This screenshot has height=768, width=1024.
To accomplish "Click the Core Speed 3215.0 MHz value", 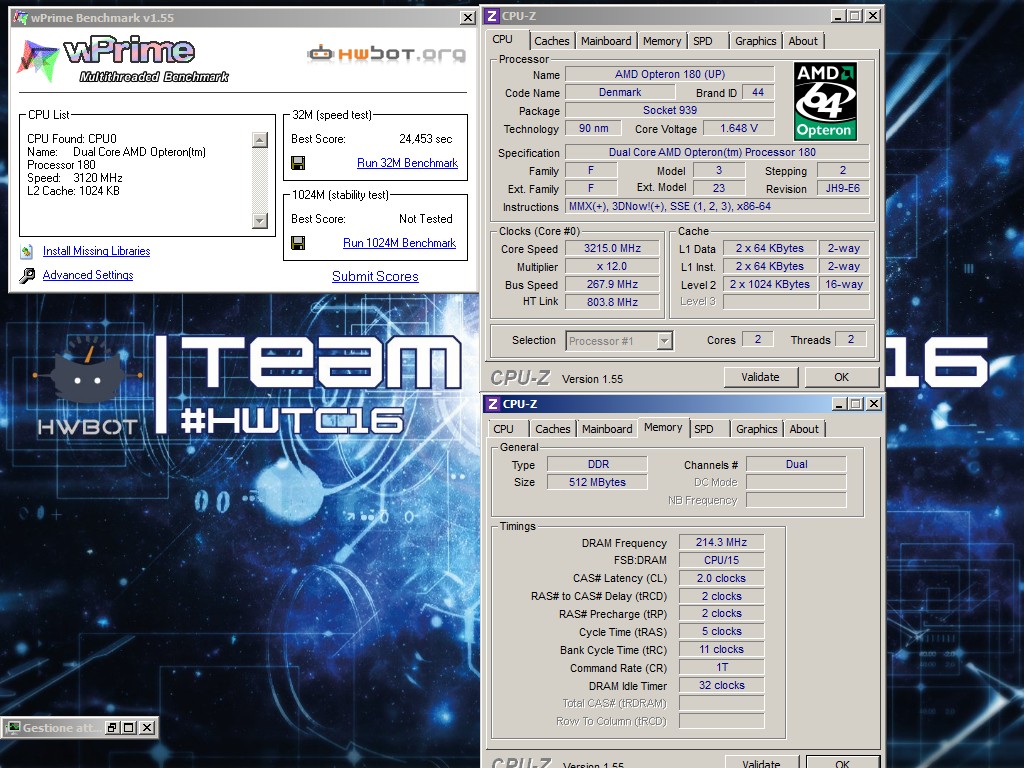I will (x=613, y=249).
